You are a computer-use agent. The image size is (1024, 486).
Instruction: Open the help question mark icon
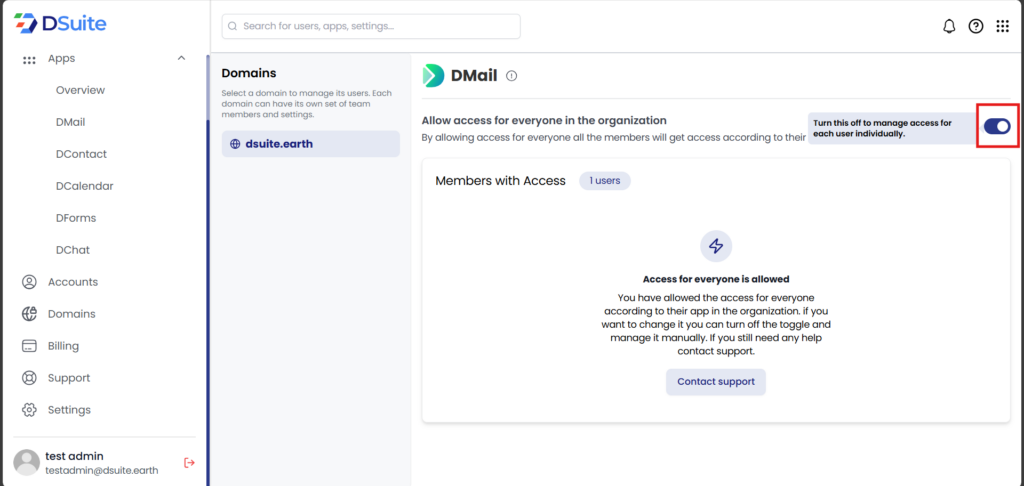(976, 27)
